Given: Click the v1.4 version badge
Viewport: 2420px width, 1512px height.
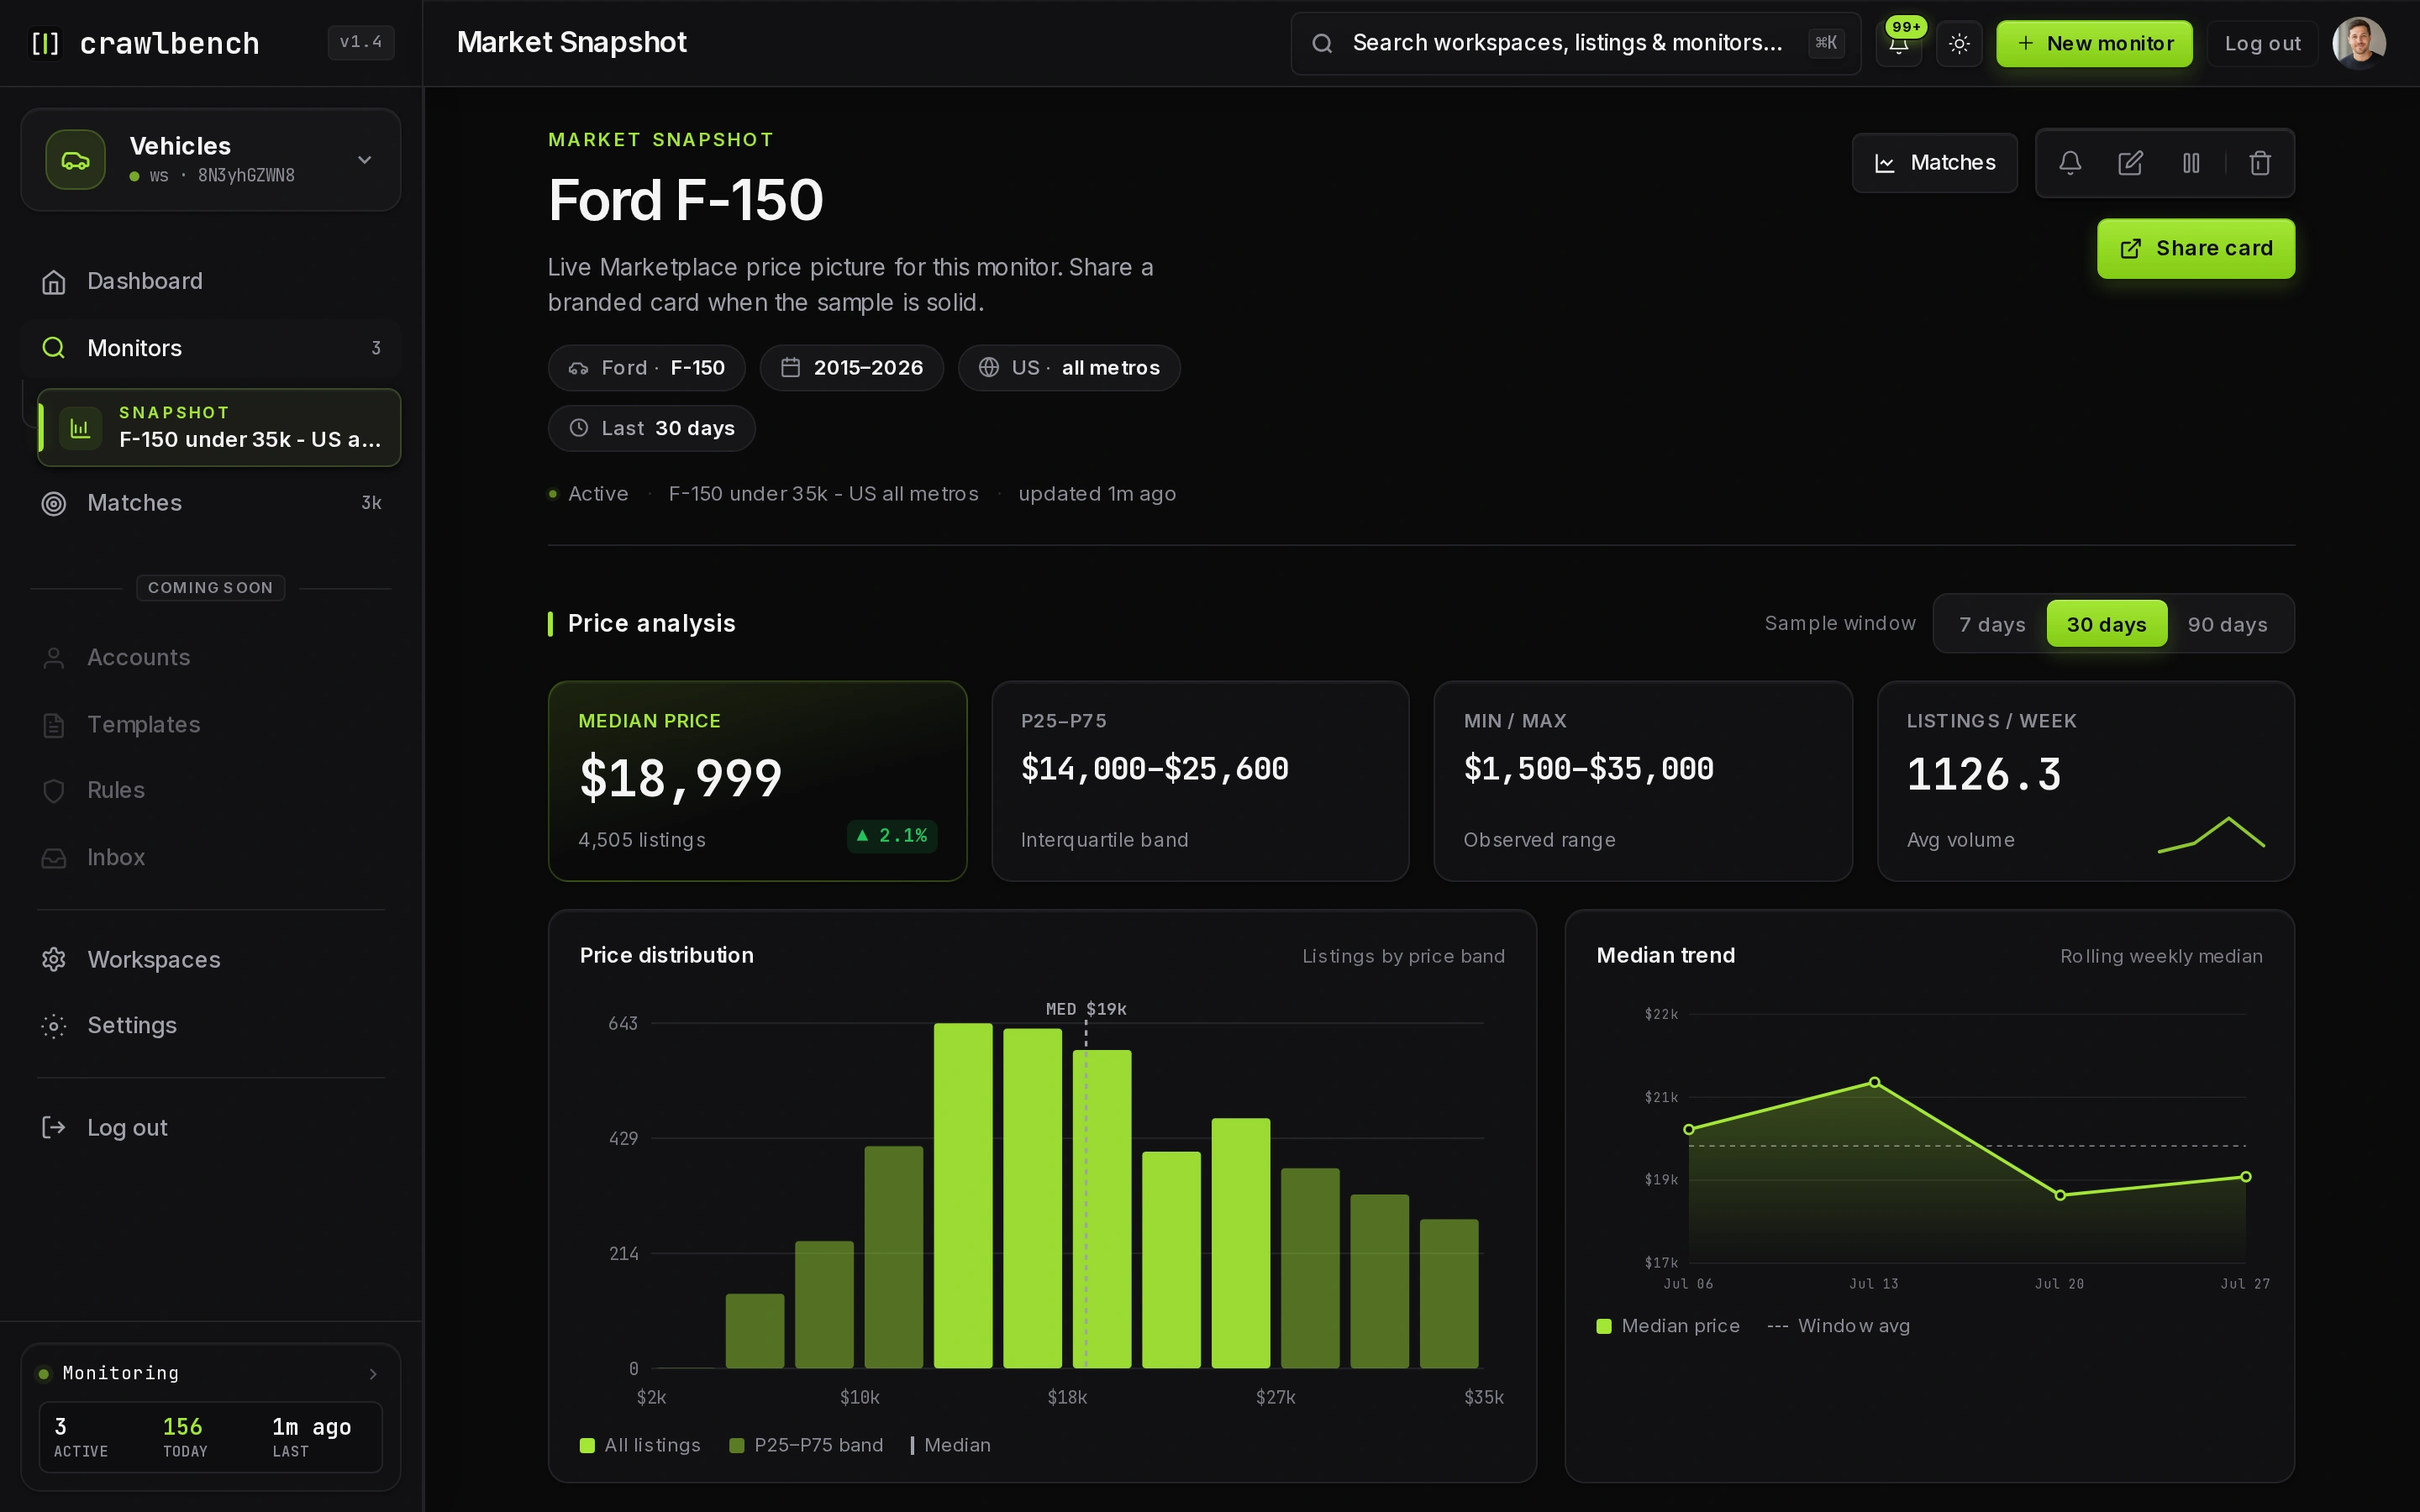Looking at the screenshot, I should coord(361,42).
